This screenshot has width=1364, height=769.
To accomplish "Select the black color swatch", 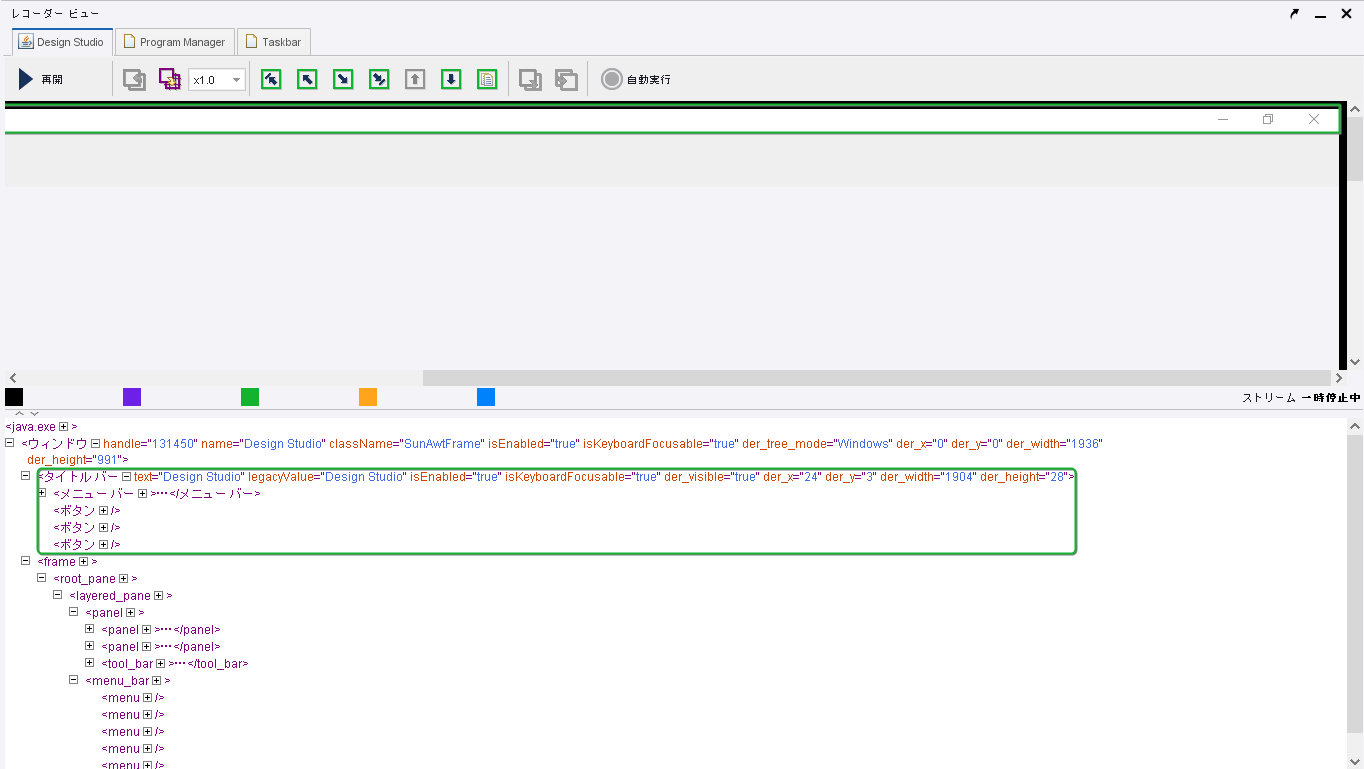I will (14, 397).
